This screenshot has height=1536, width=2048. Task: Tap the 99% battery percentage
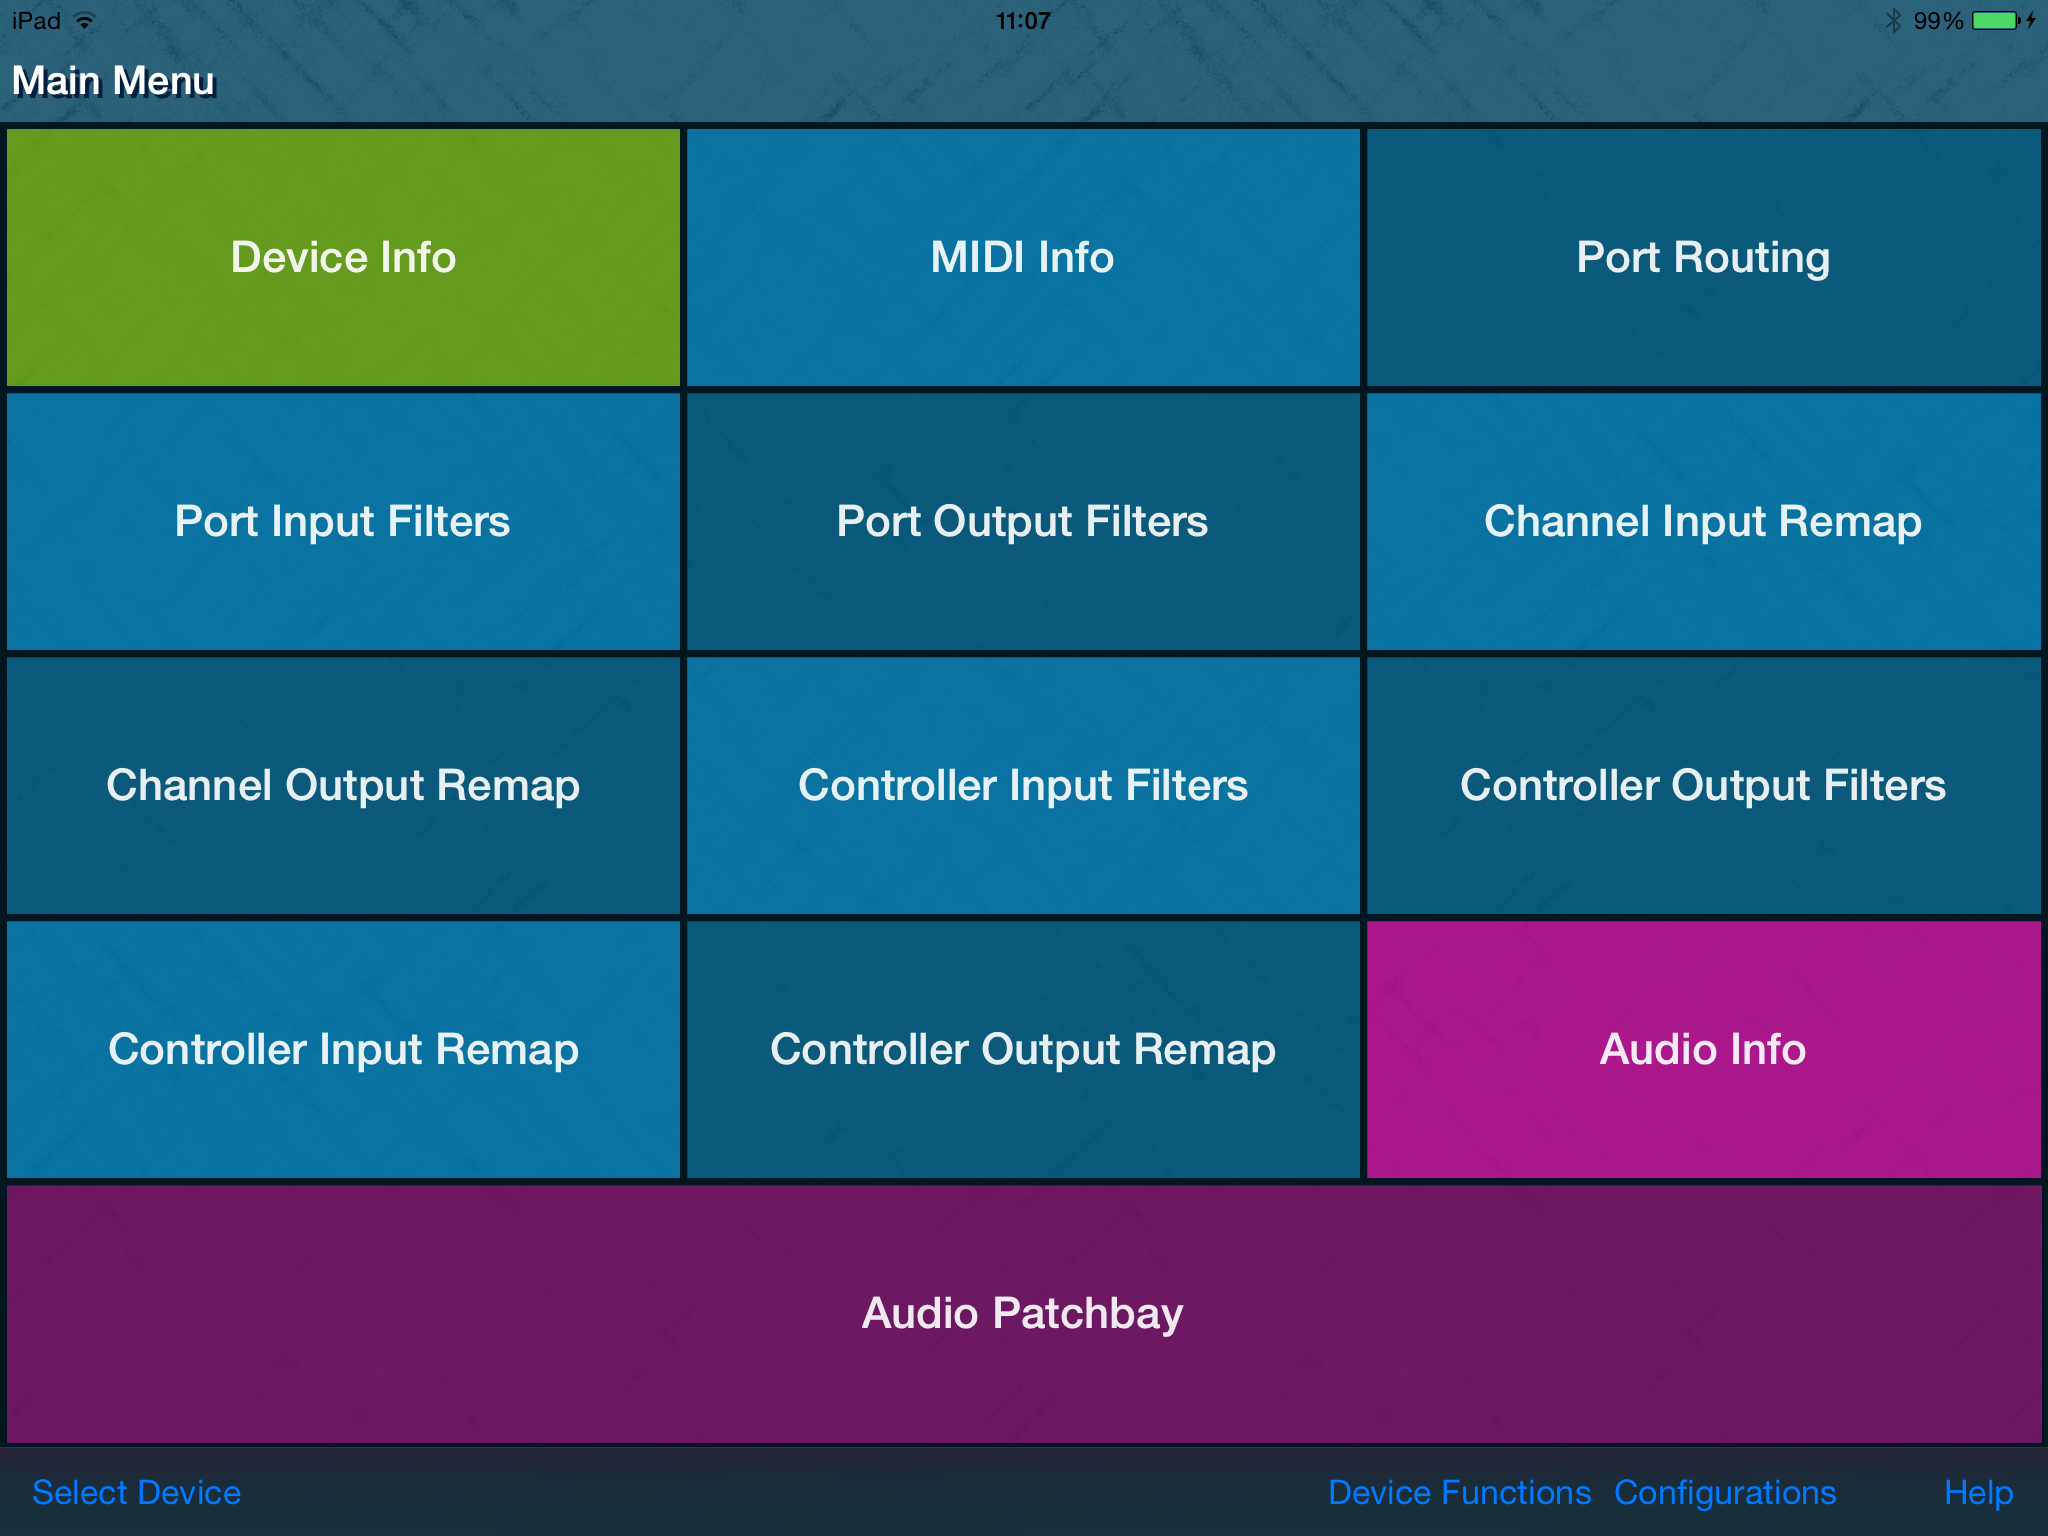tap(1938, 21)
